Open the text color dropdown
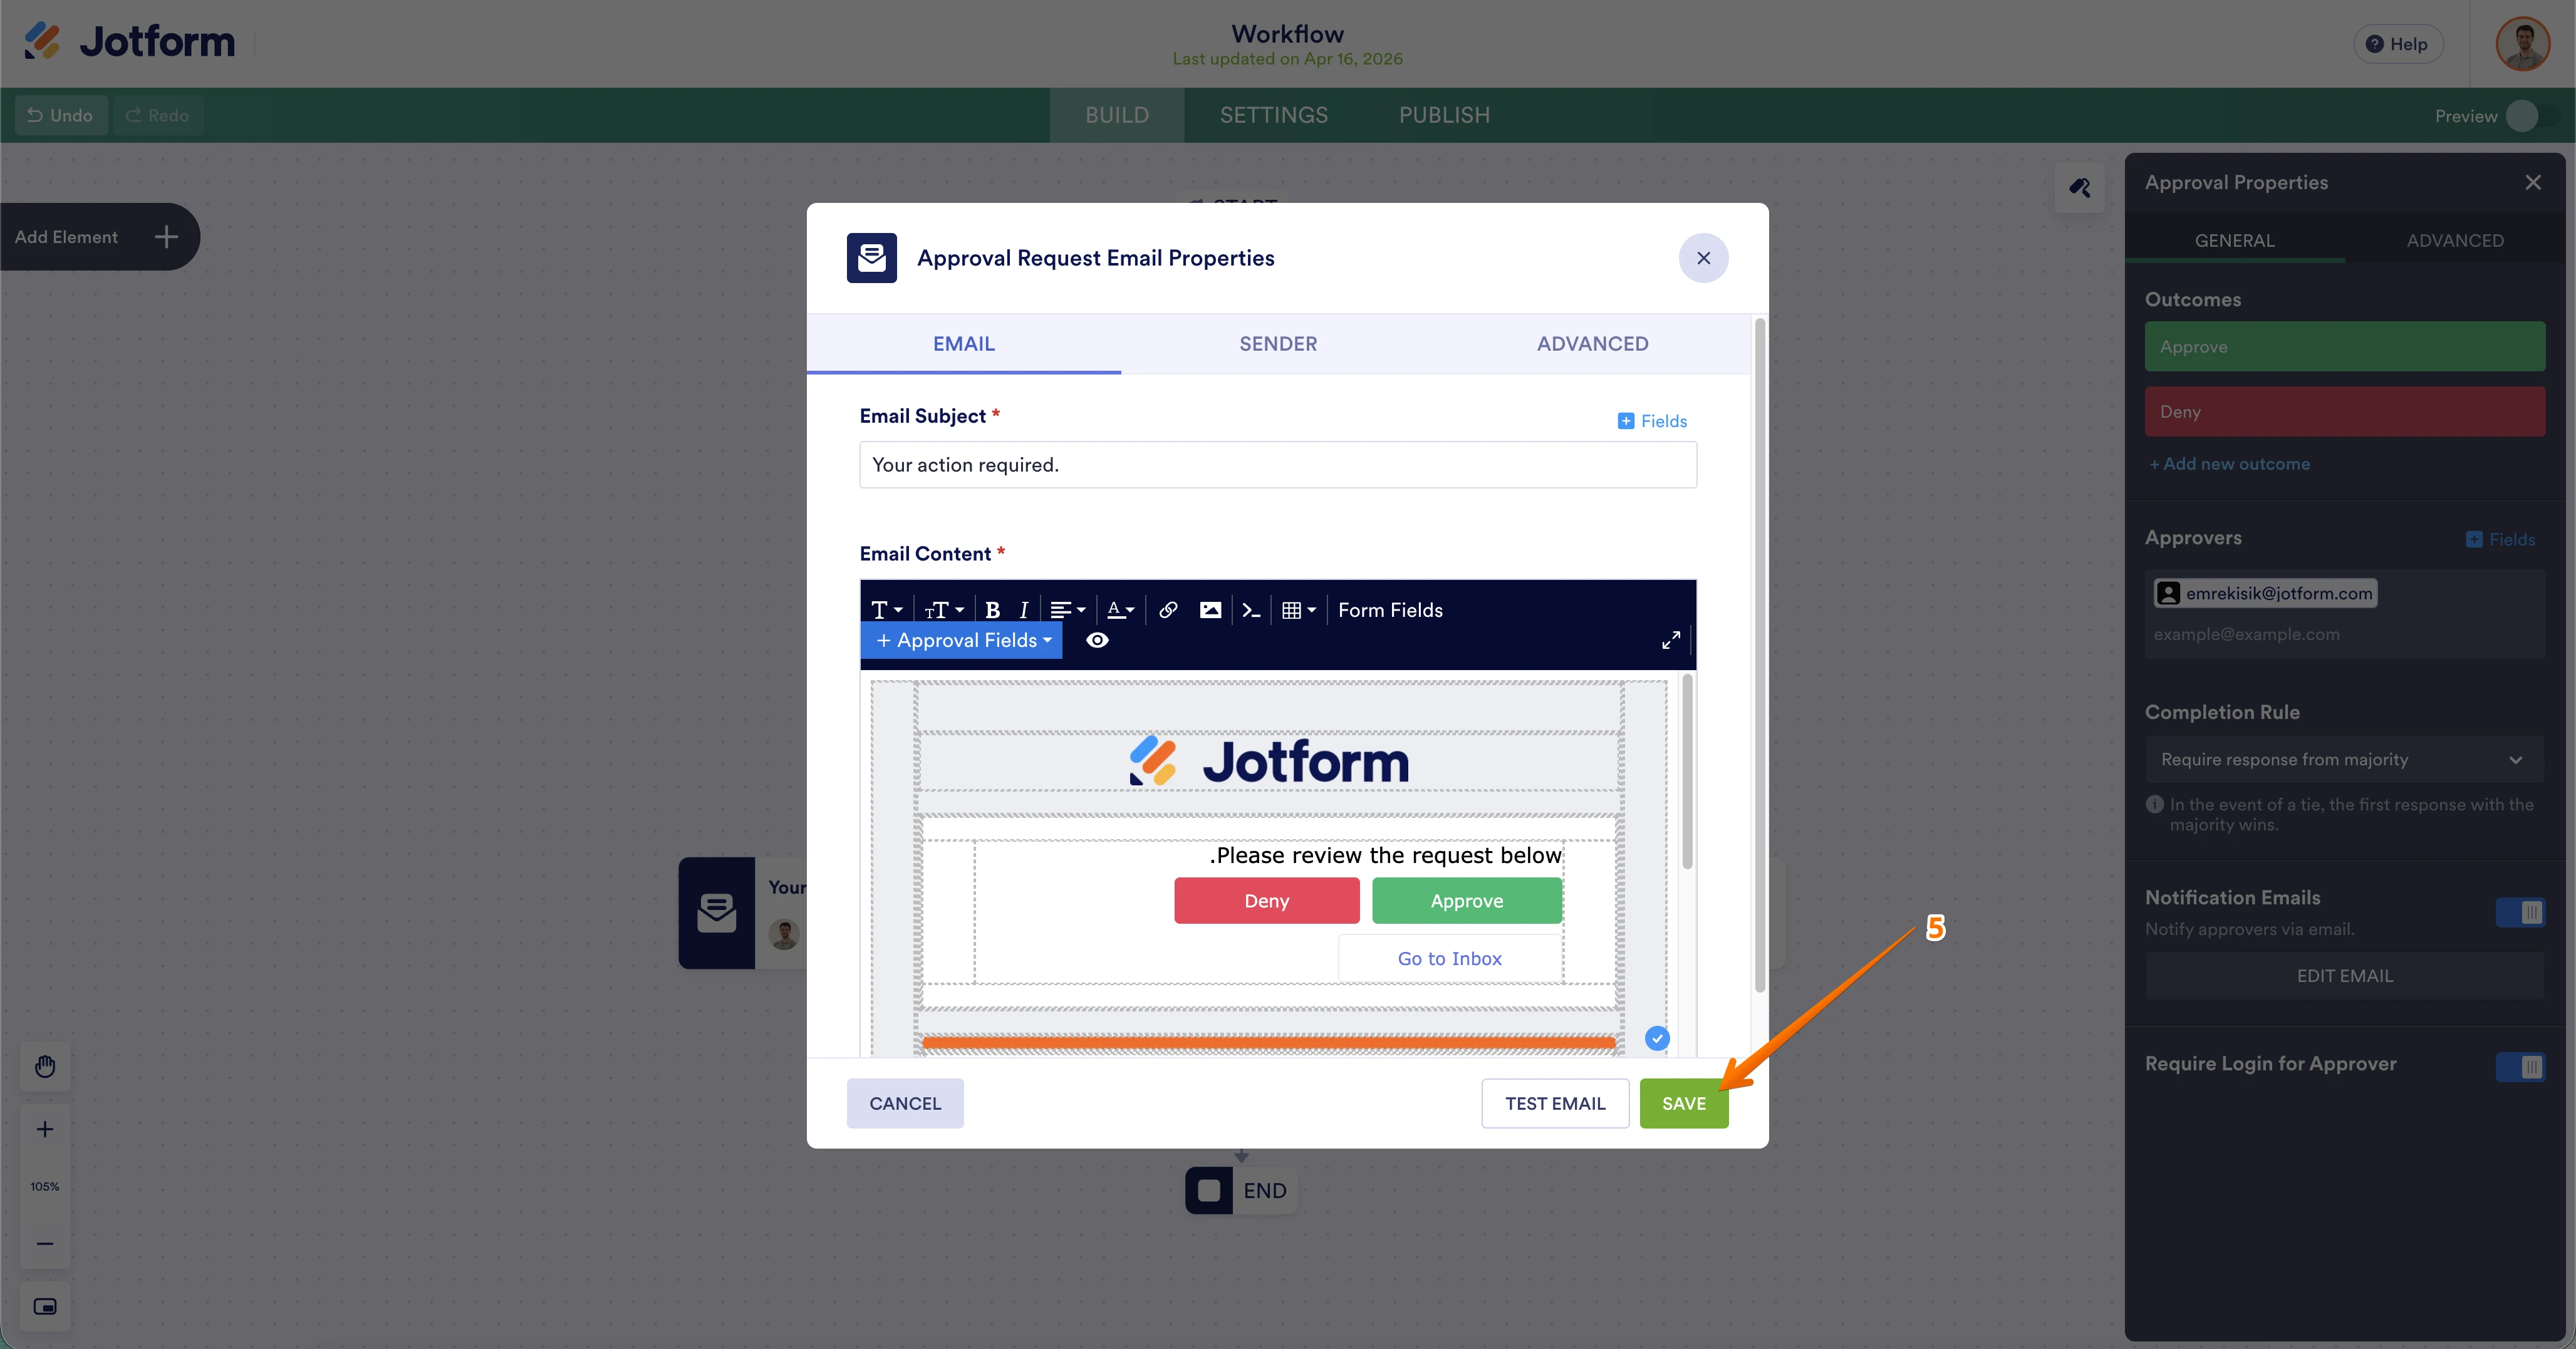 [1120, 610]
